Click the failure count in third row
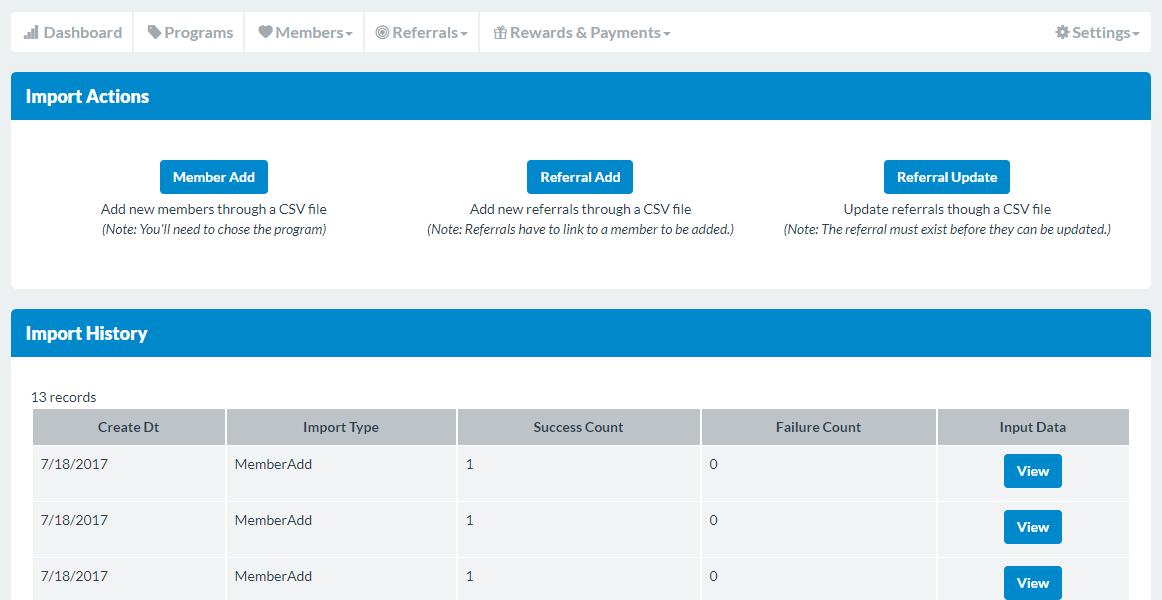The height and width of the screenshot is (600, 1162). [x=714, y=576]
